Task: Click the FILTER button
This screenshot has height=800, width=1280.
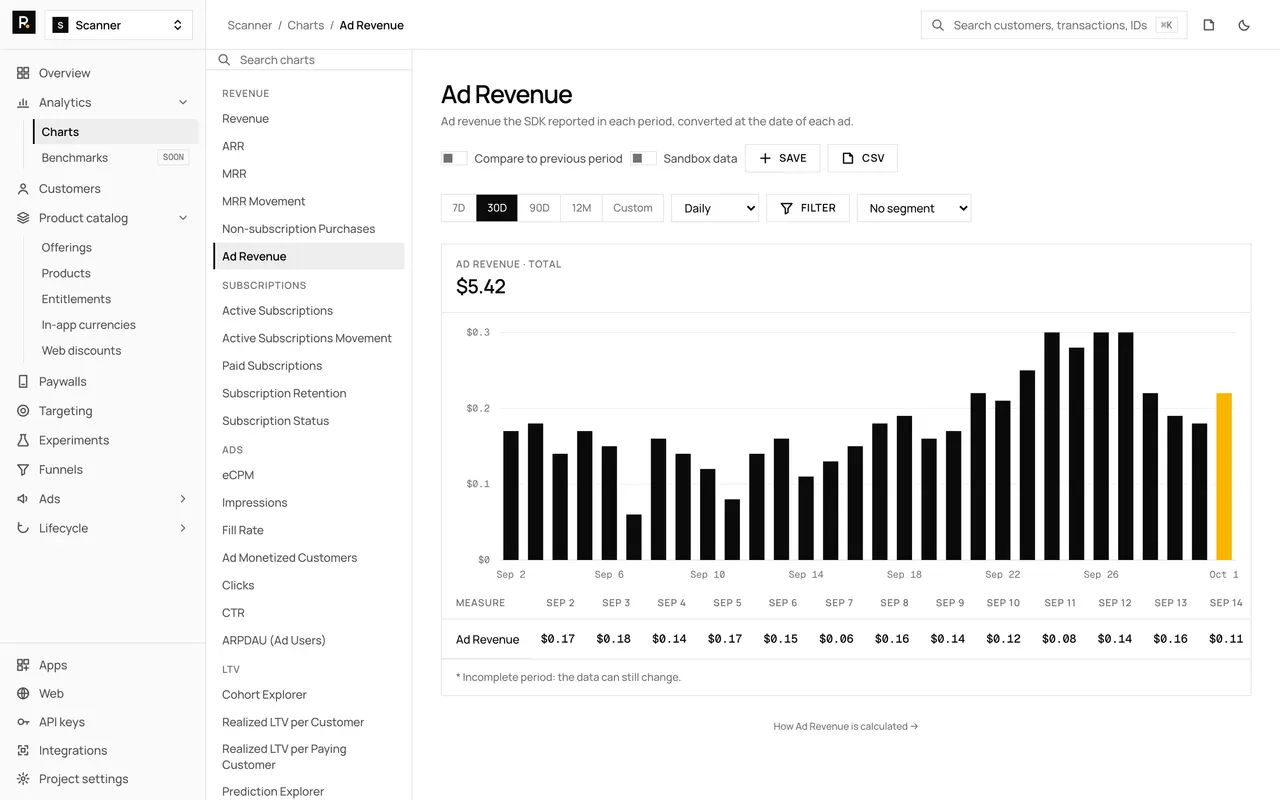Action: (808, 208)
